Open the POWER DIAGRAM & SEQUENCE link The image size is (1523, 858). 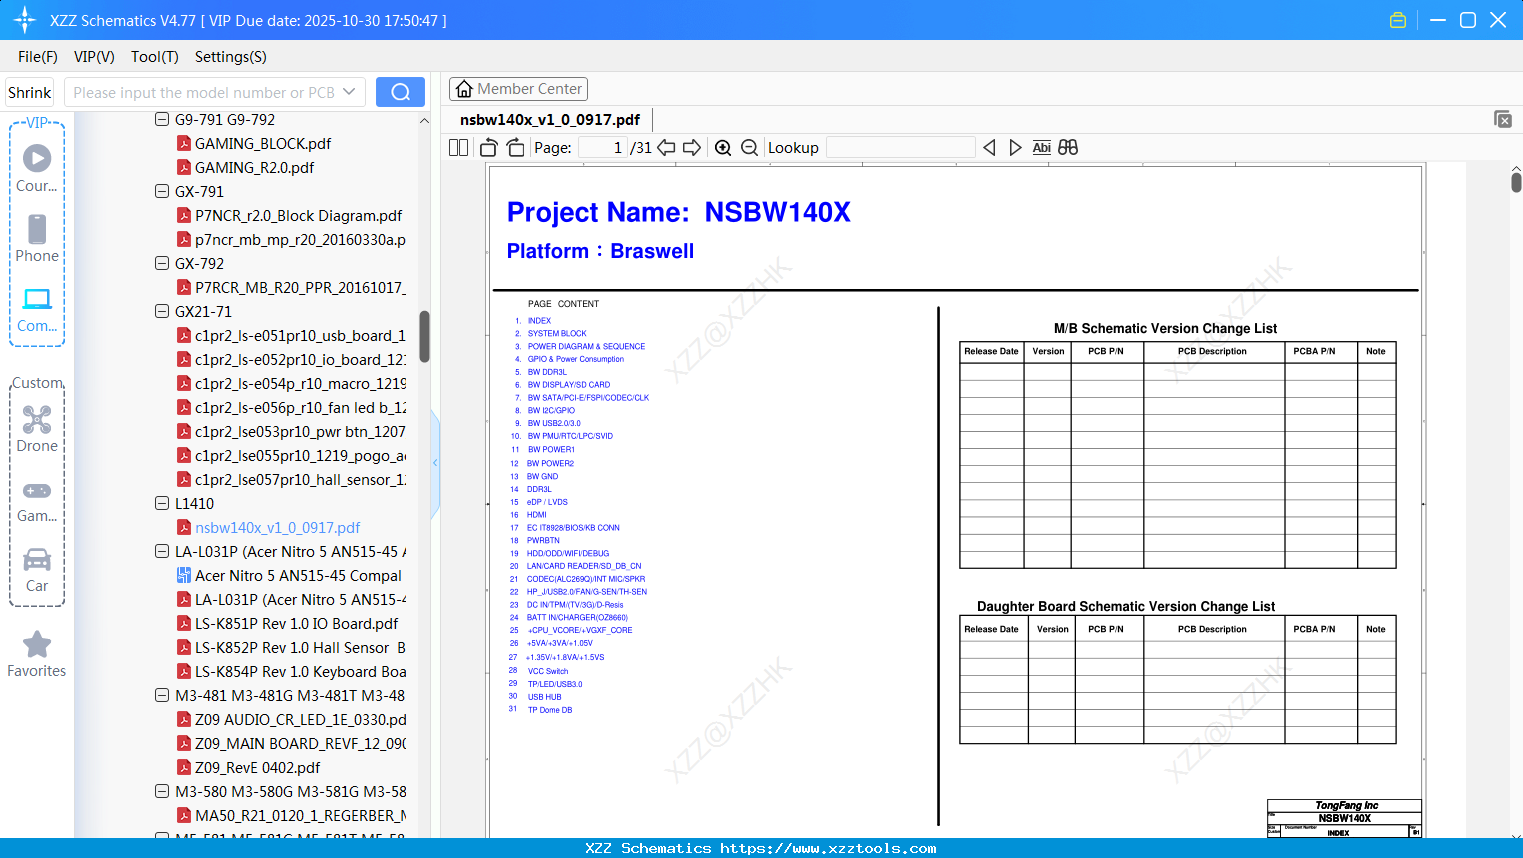586,347
